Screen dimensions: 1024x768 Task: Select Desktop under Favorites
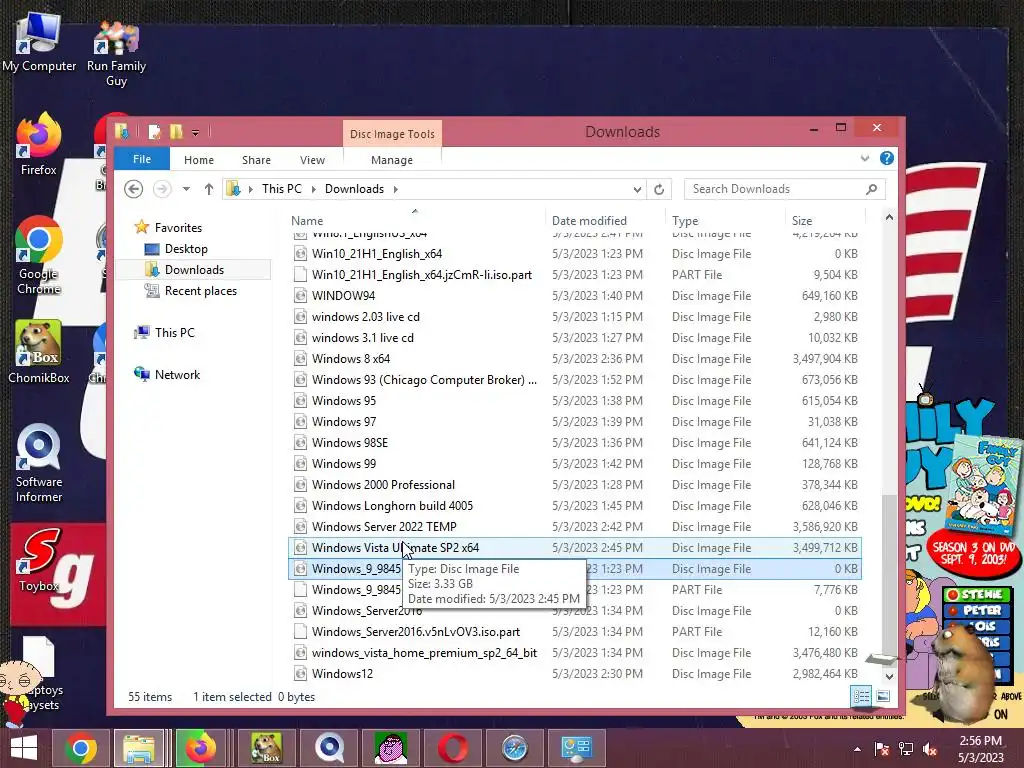[x=186, y=249]
